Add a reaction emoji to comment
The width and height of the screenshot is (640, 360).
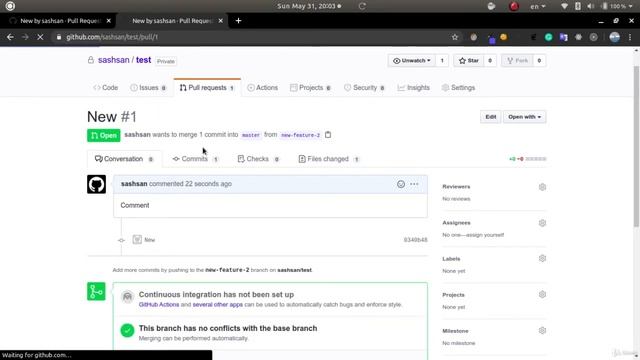401,184
